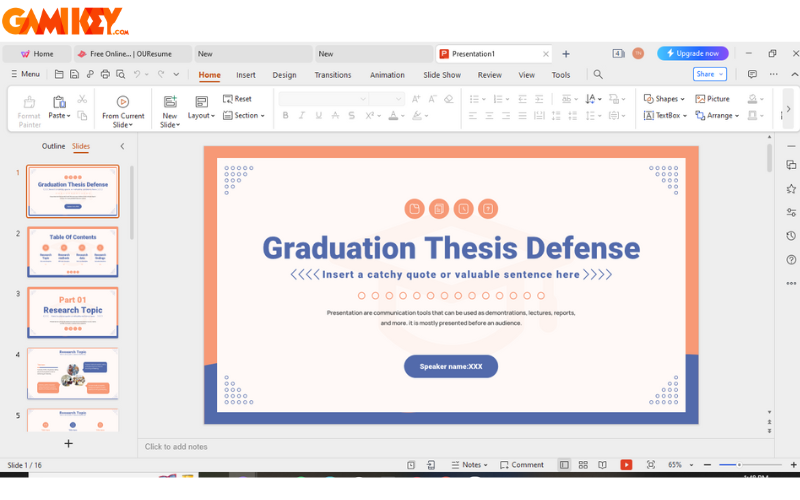800x500 pixels.
Task: Click the Print icon in quick access toolbar
Action: click(x=105, y=74)
